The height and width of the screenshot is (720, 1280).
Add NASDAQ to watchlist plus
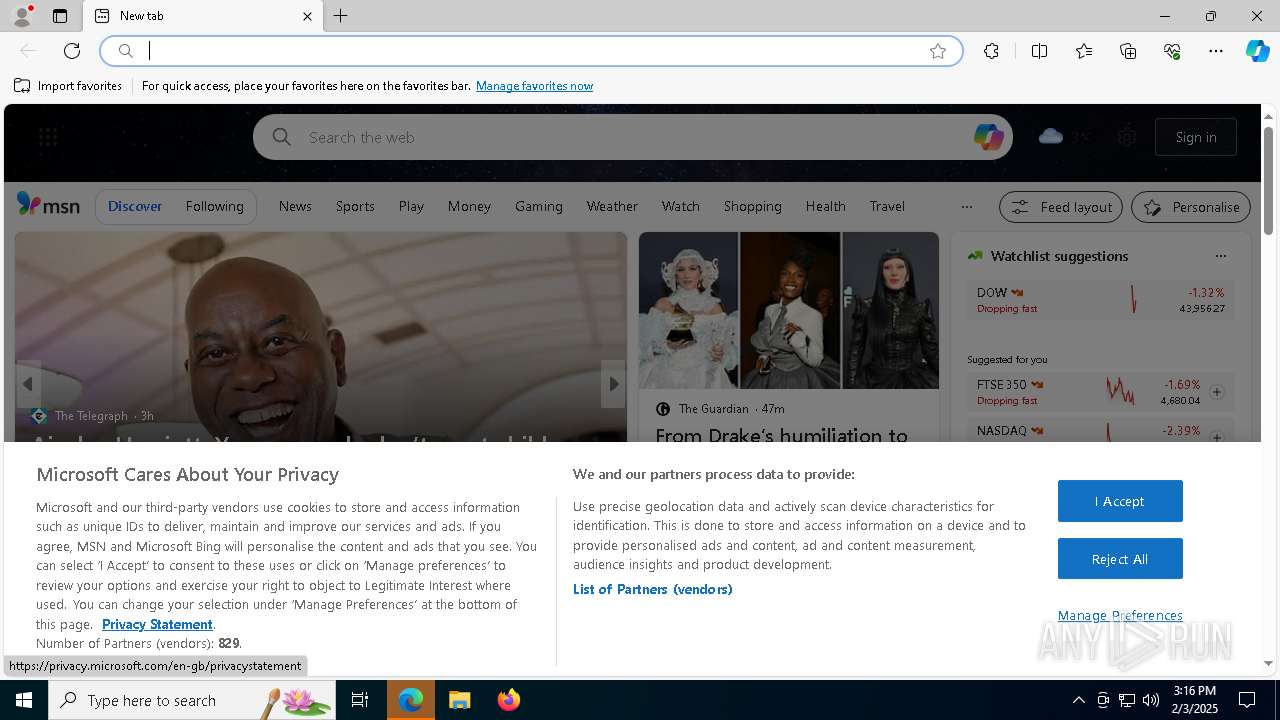coord(1217,436)
